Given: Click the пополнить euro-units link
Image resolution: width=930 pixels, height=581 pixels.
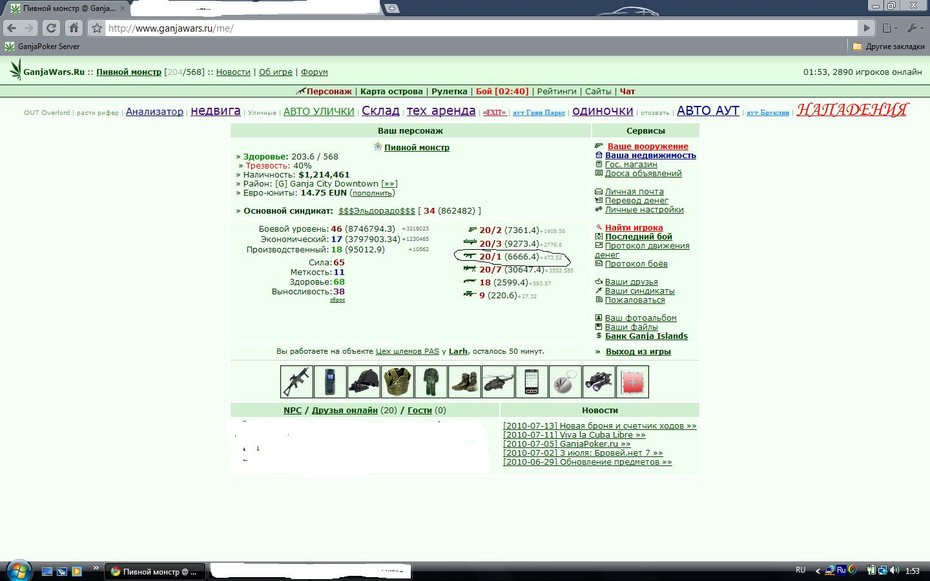Looking at the screenshot, I should tap(372, 193).
